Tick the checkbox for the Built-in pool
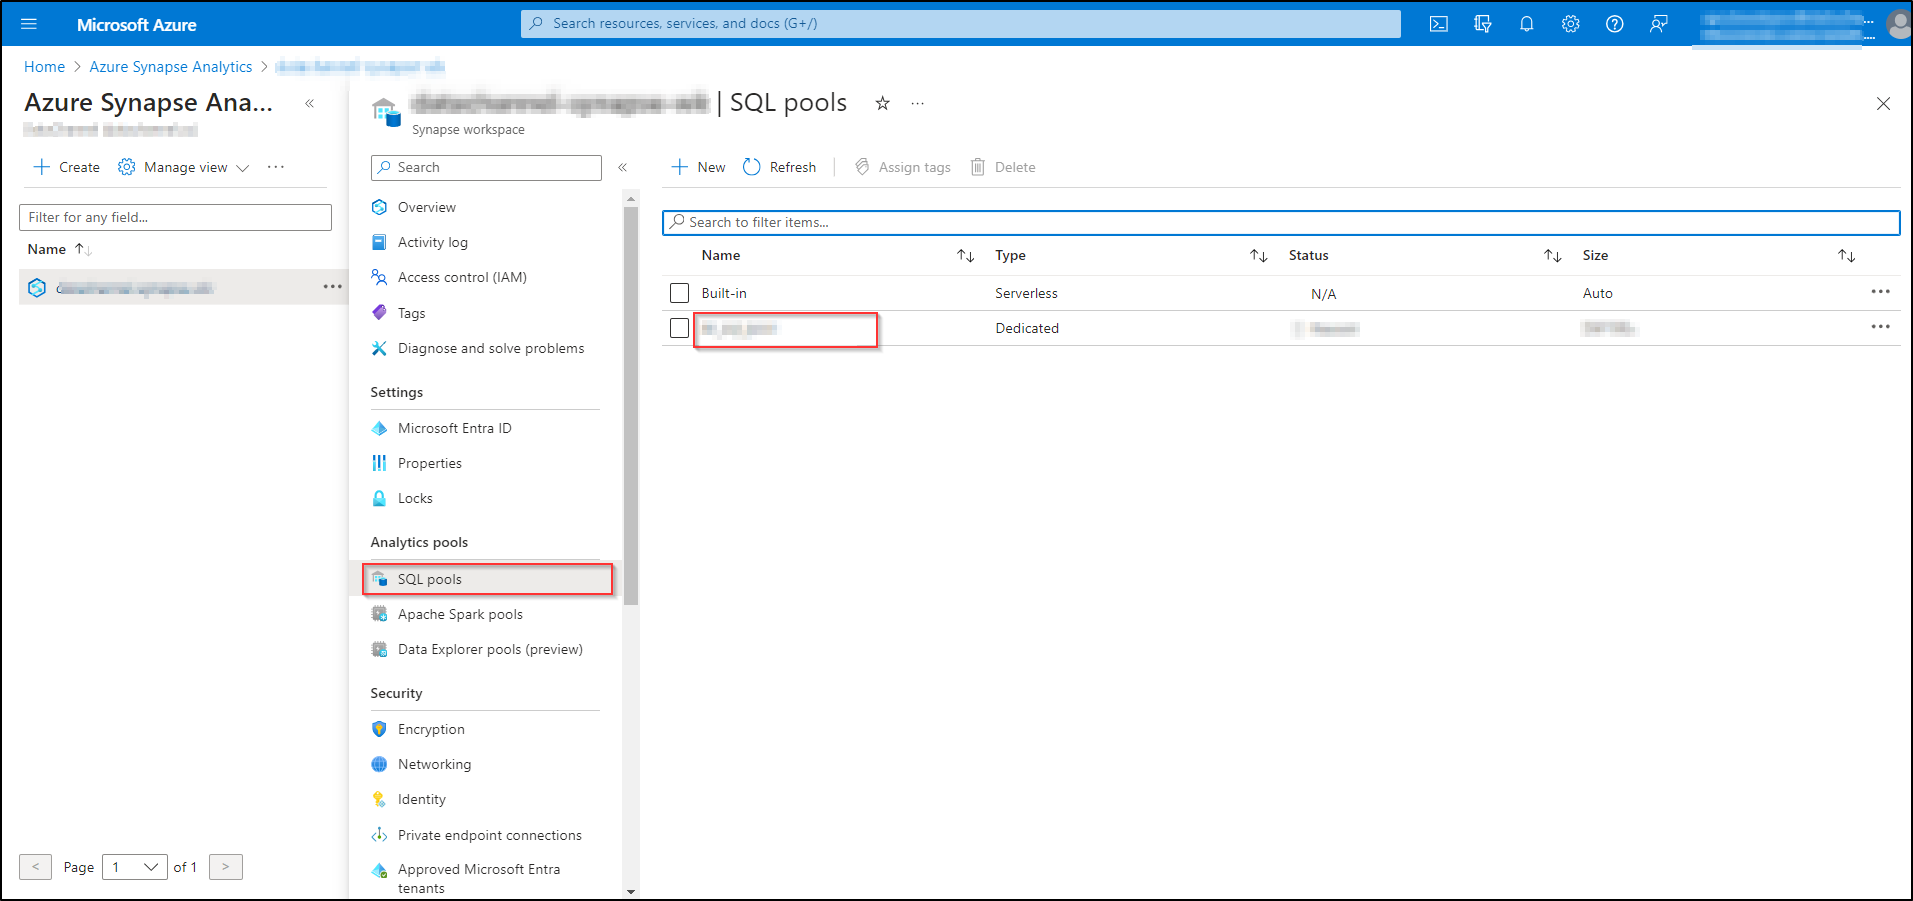This screenshot has width=1913, height=901. coord(680,293)
